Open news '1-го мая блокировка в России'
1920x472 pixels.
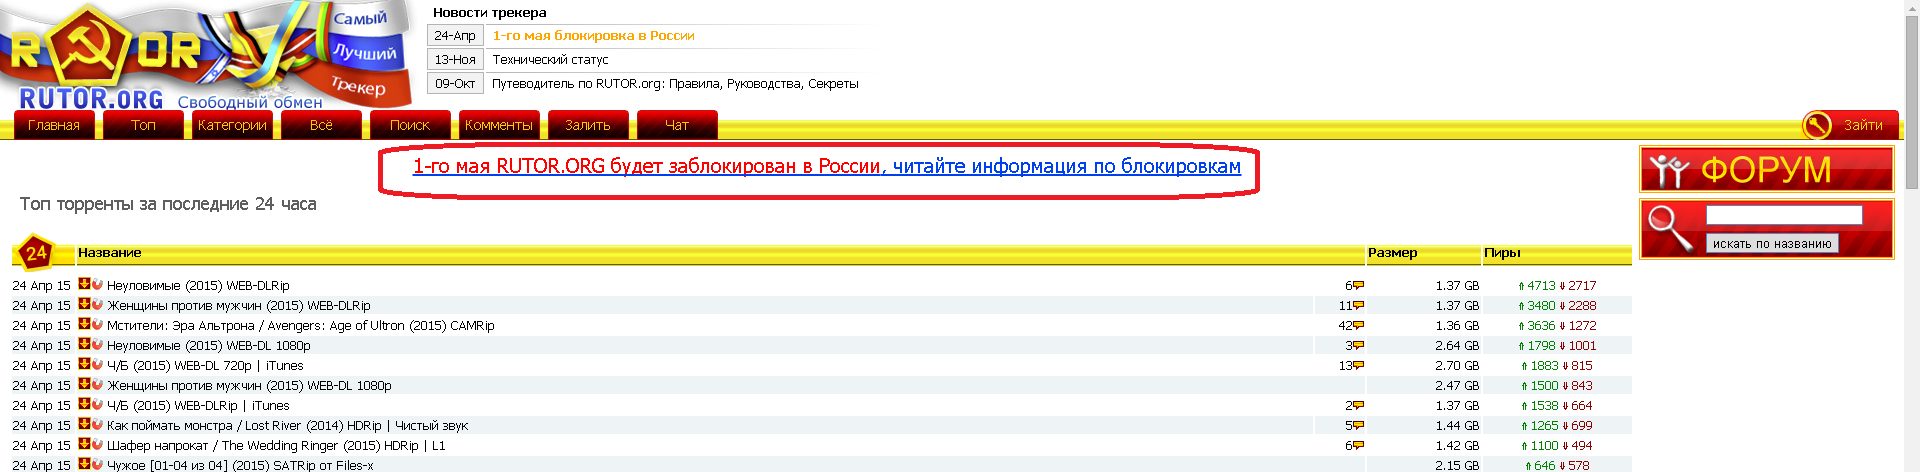coord(593,35)
